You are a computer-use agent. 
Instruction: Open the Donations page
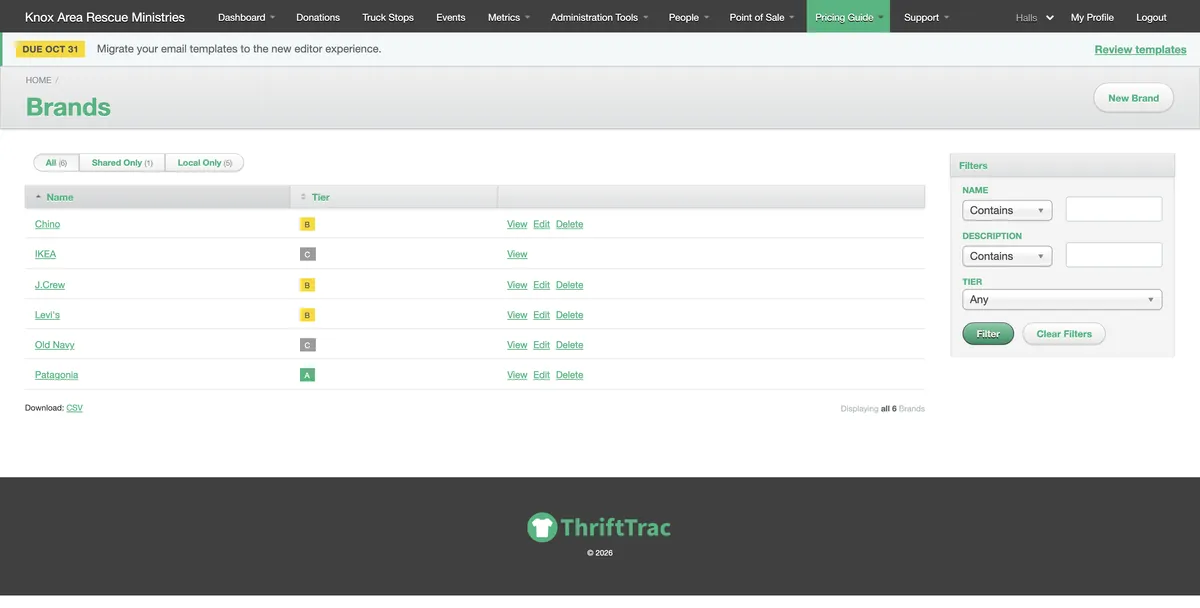click(318, 17)
